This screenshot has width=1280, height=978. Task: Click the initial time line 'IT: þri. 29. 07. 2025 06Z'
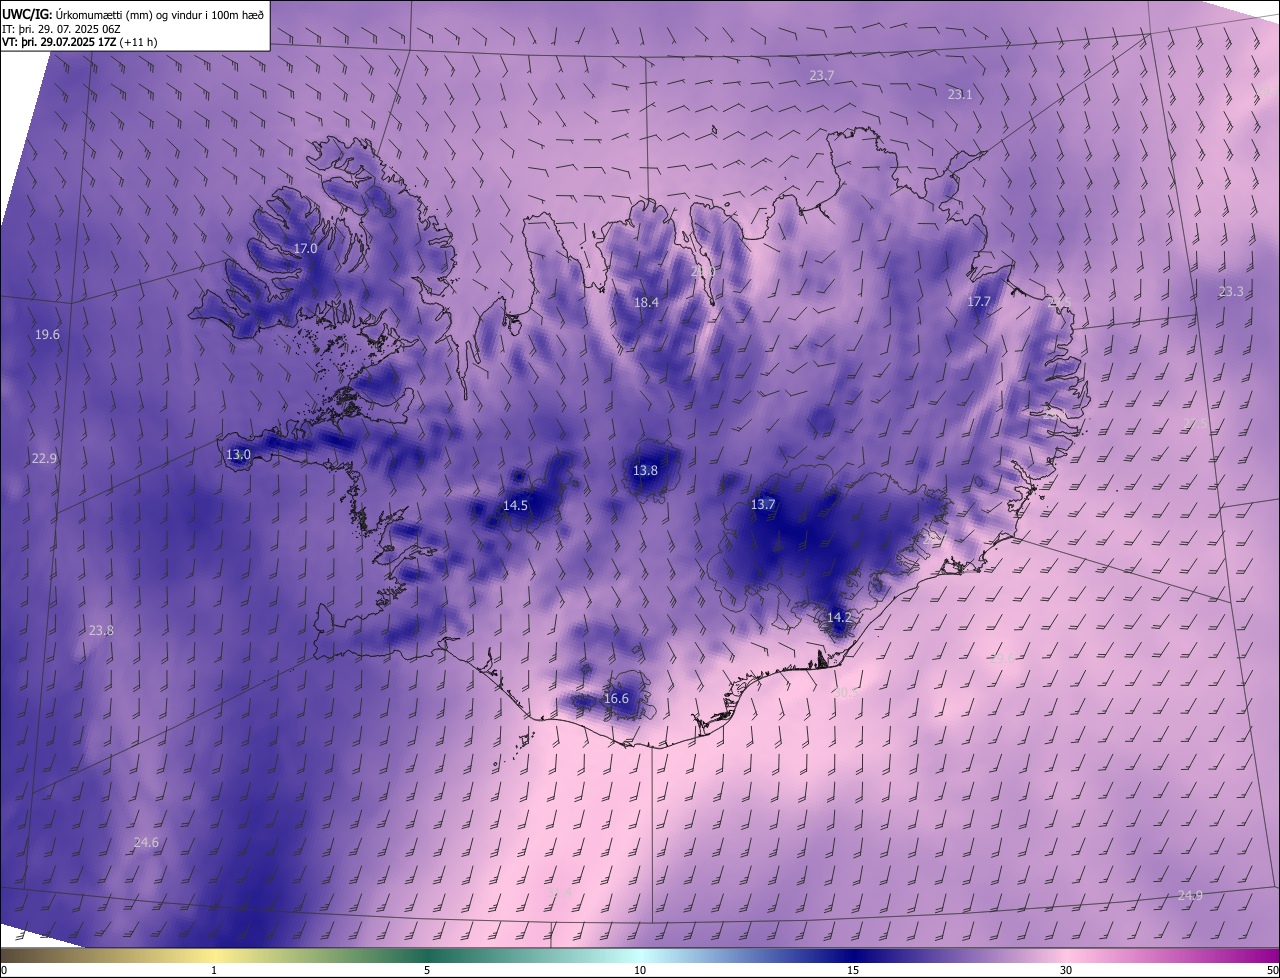click(61, 28)
